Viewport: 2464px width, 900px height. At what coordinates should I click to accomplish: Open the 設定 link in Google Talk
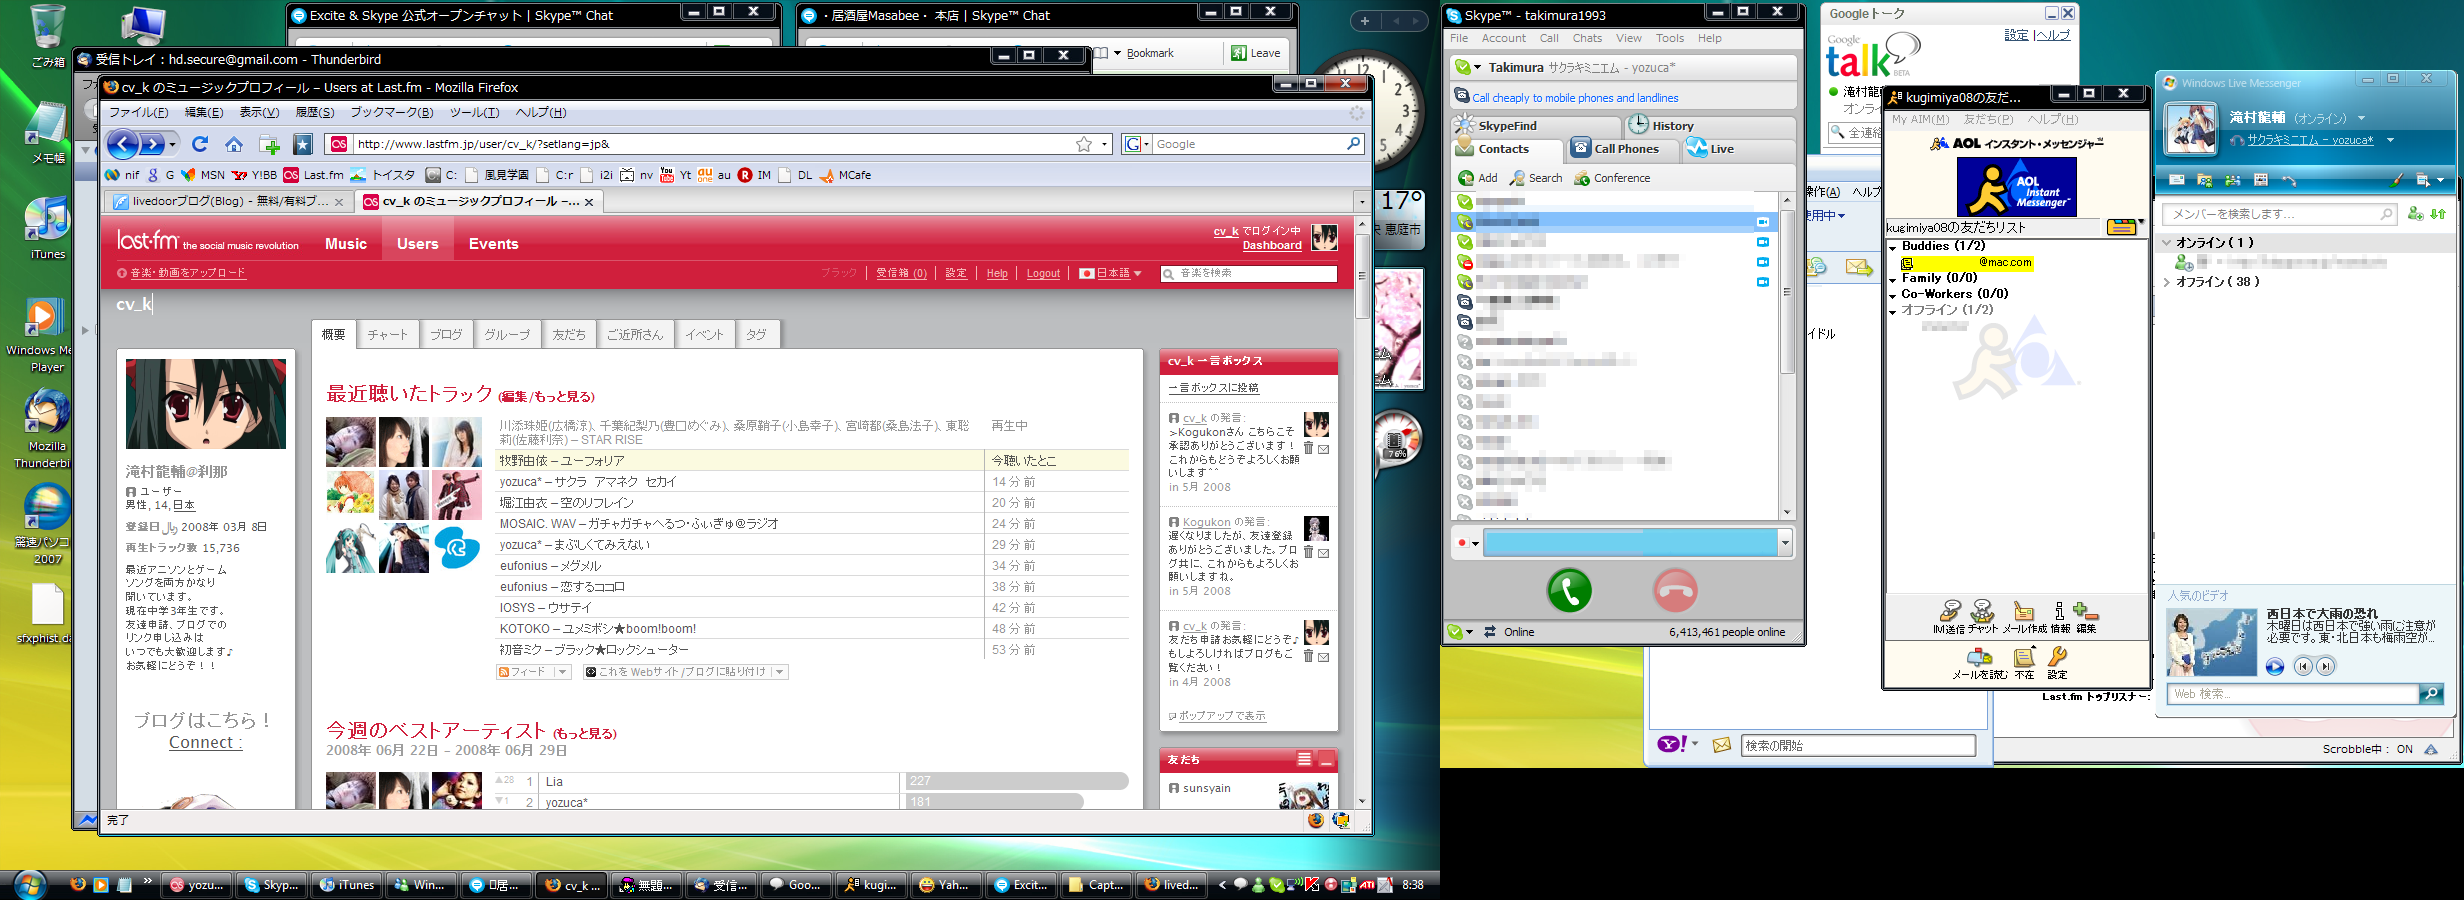[2016, 35]
